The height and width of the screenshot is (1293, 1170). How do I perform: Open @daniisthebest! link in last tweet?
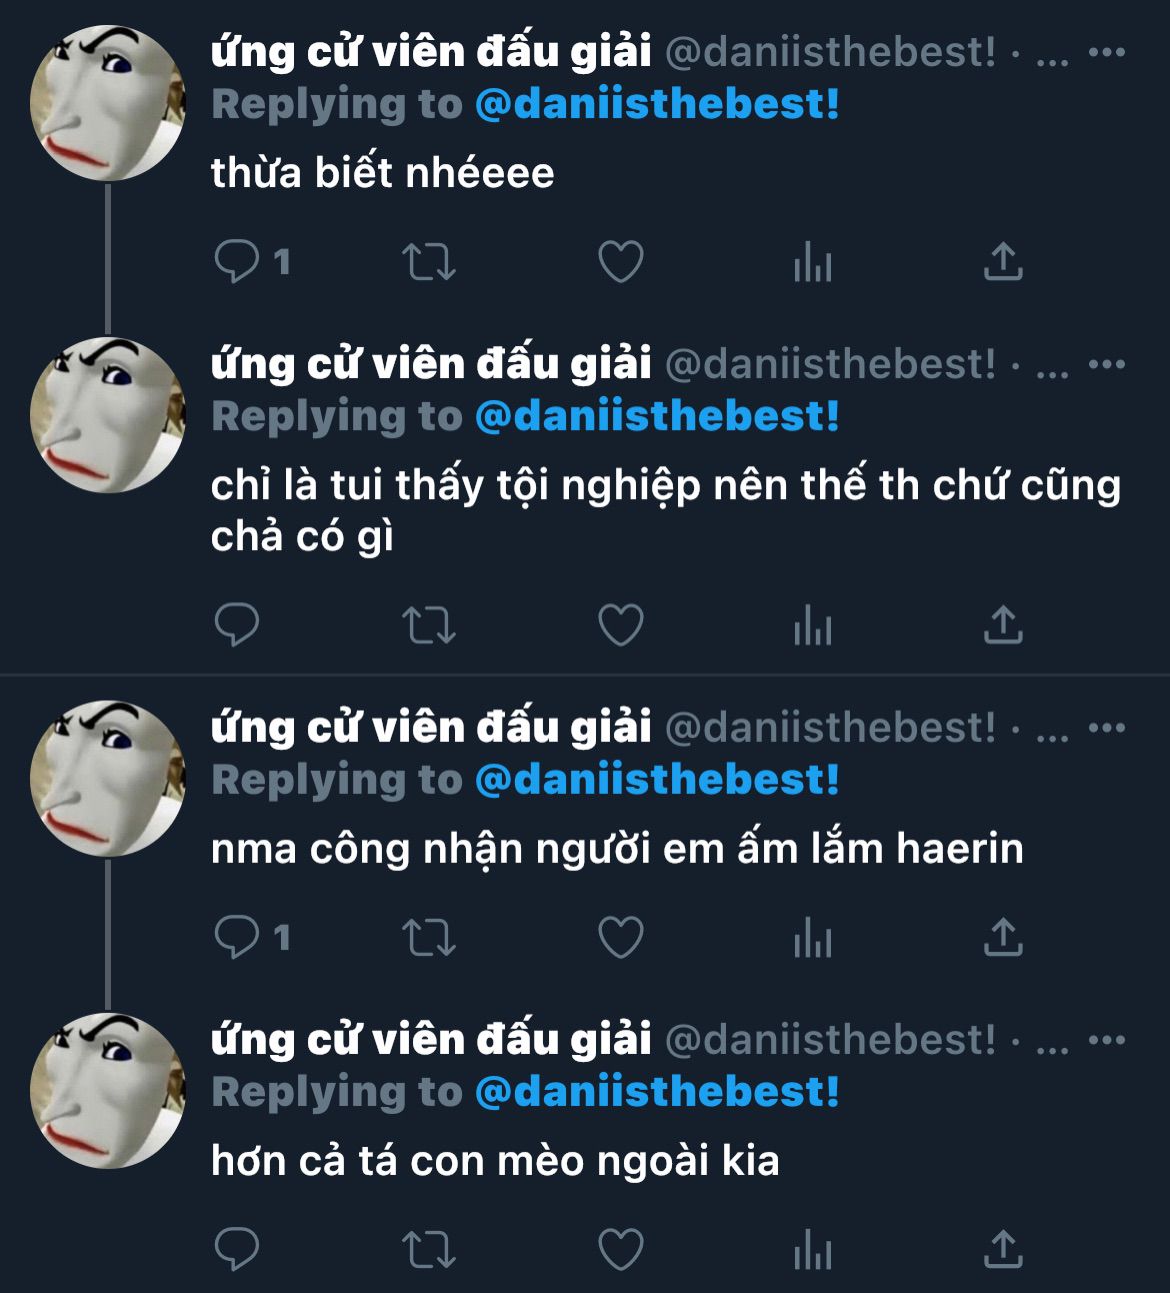click(x=657, y=1092)
